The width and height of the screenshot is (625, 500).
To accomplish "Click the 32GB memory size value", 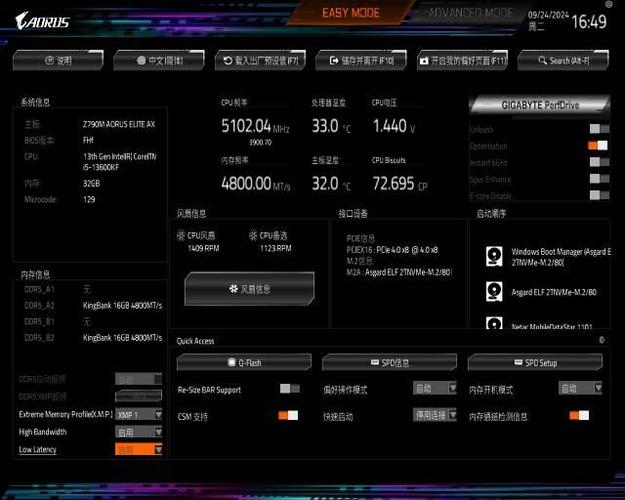I will [91, 183].
